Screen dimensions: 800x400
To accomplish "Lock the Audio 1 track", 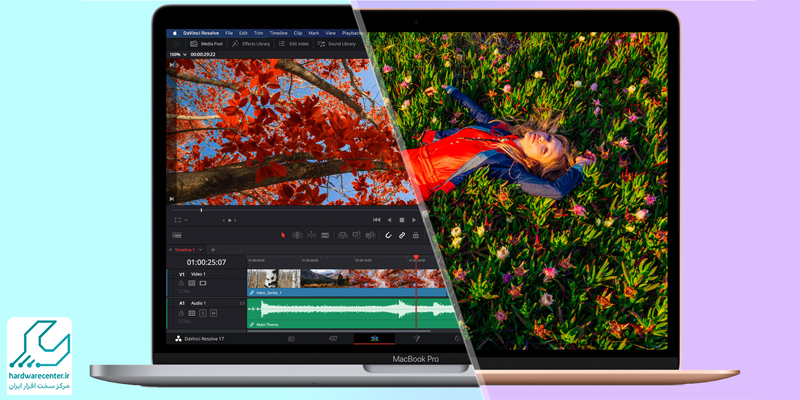I will click(182, 313).
